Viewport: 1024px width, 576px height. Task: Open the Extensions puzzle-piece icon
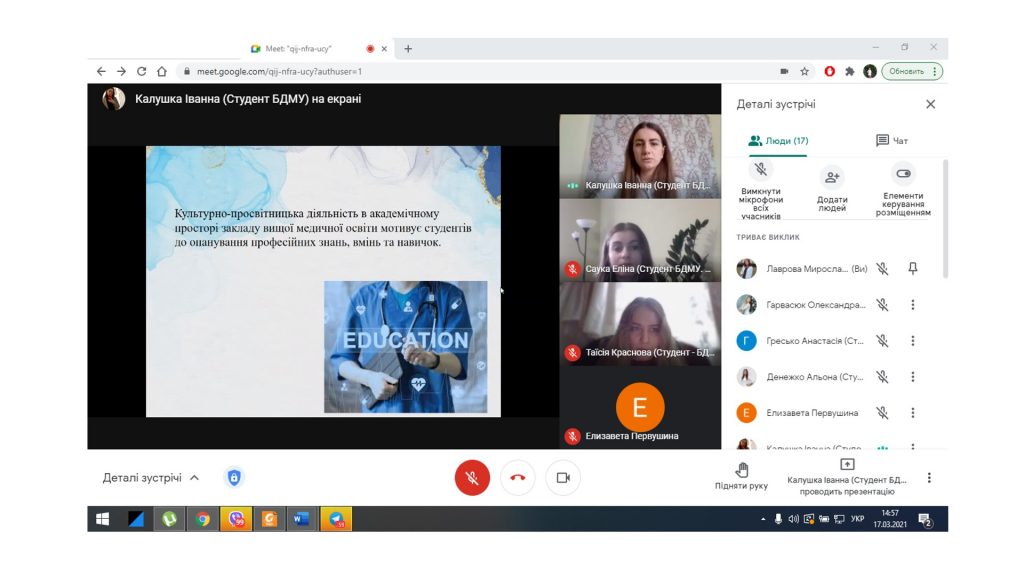[850, 71]
